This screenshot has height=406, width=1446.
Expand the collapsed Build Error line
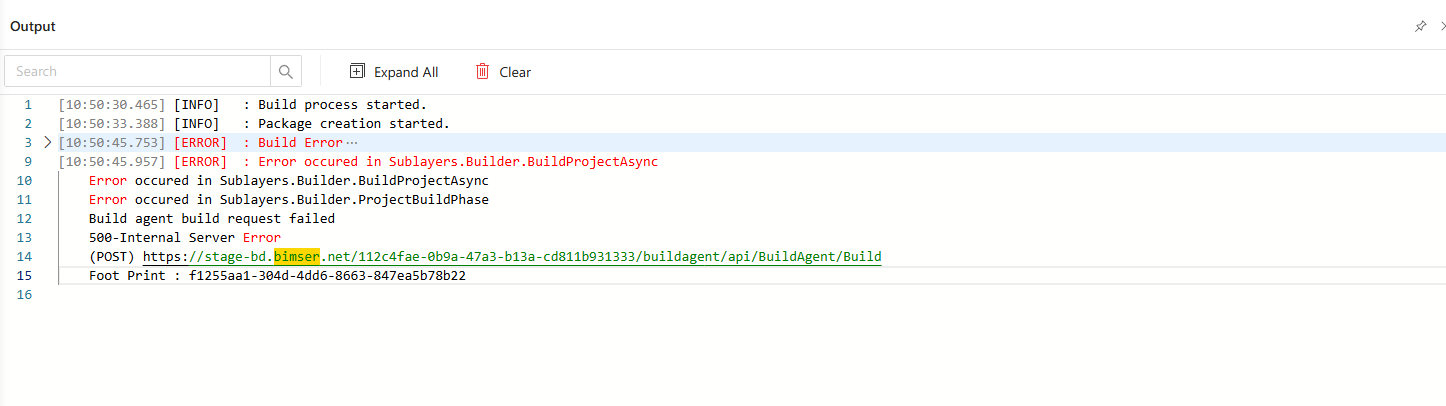pos(47,142)
